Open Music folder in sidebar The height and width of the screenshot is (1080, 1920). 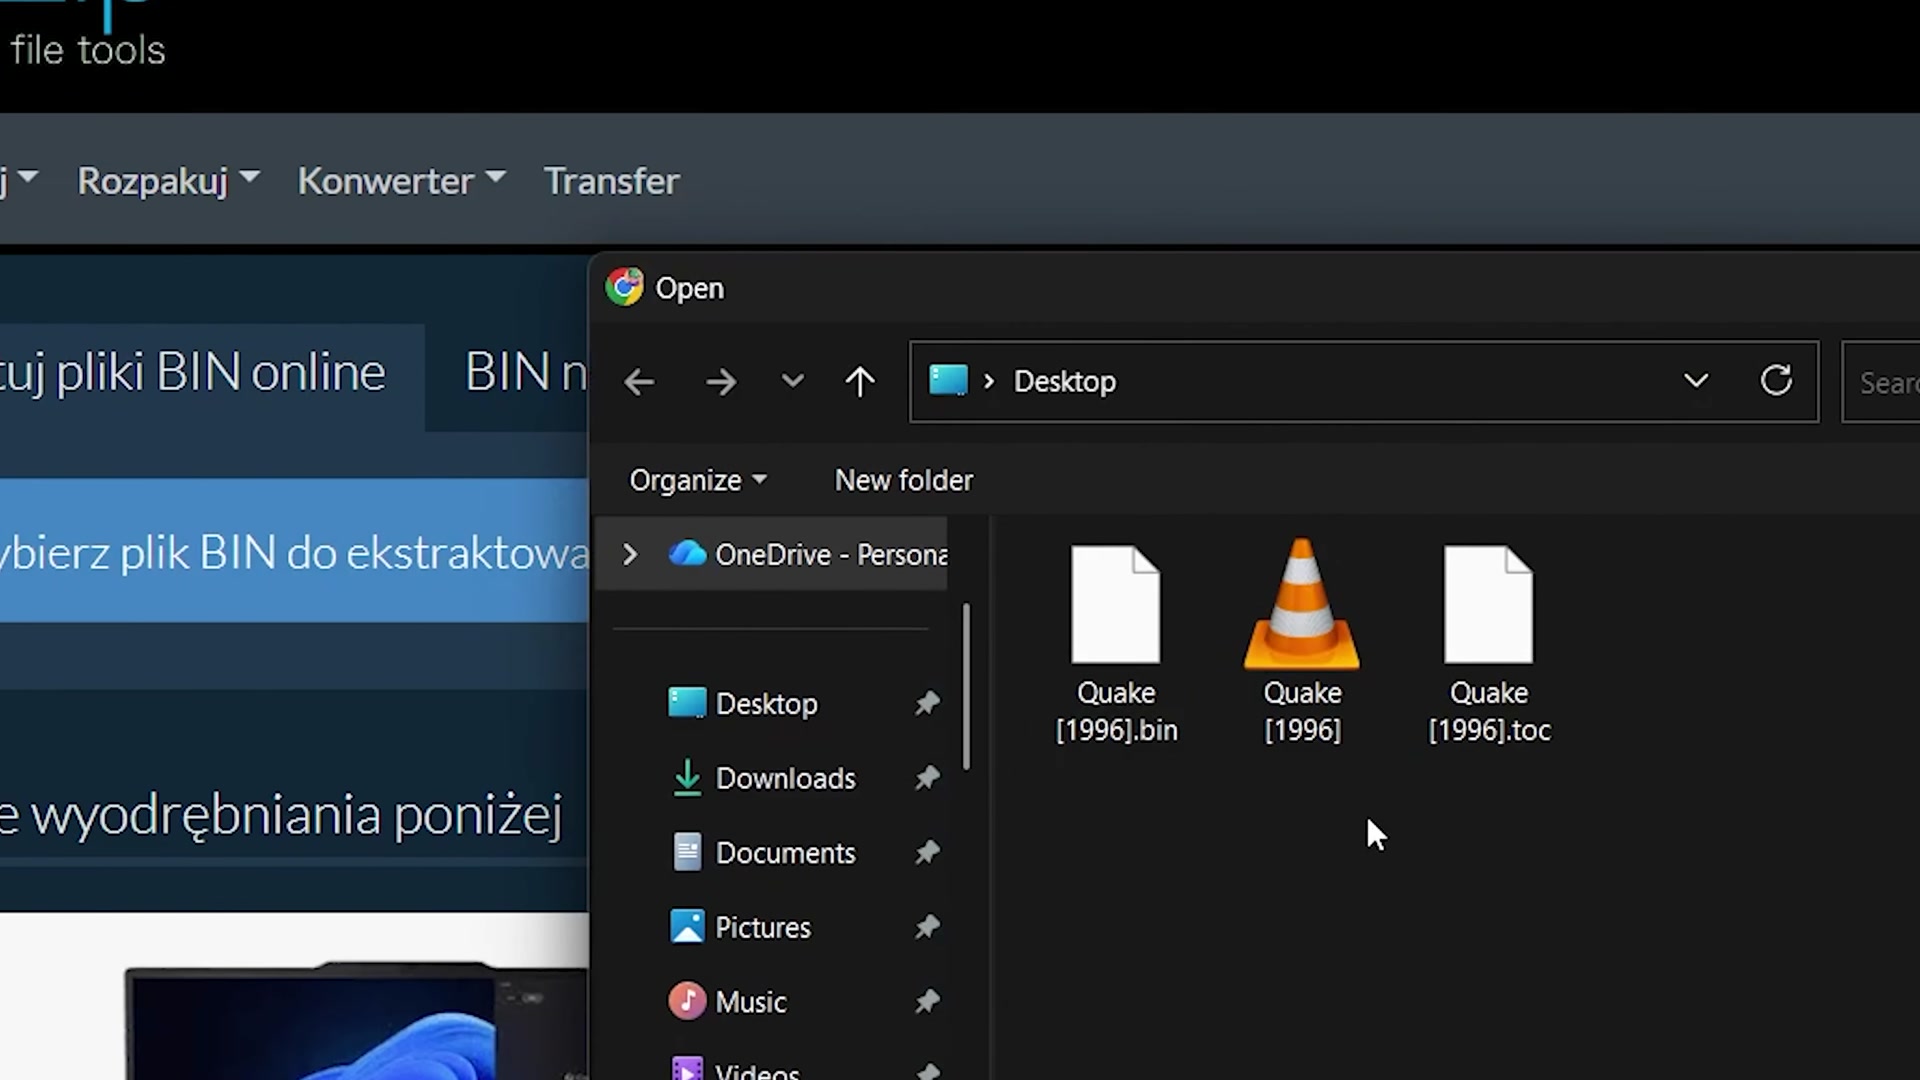tap(750, 1002)
